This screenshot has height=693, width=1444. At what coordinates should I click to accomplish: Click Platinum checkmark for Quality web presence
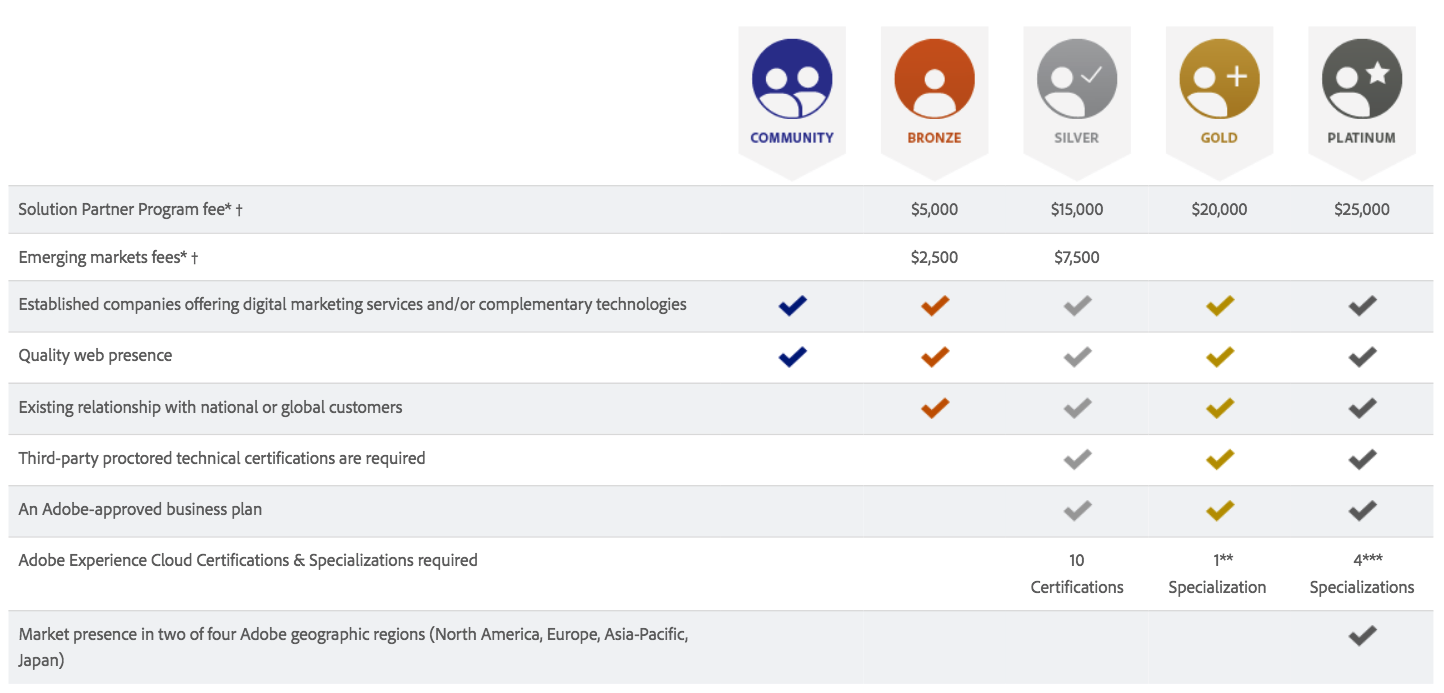1362,356
